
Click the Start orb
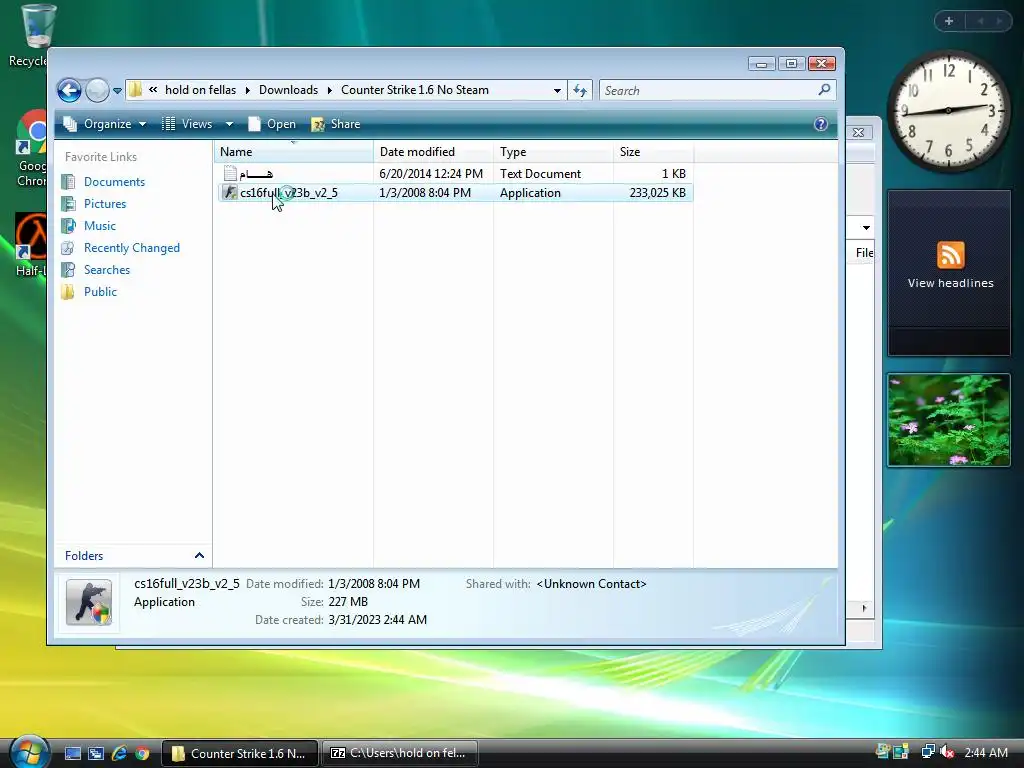point(29,752)
